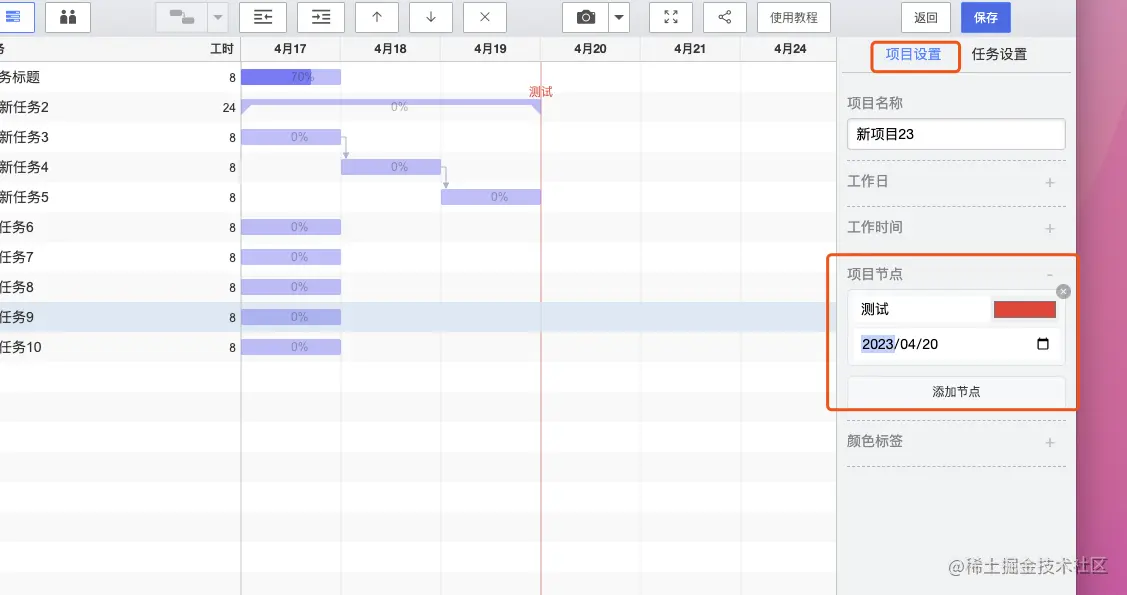1127x595 pixels.
Task: Click the 4月20 date header
Action: pyautogui.click(x=590, y=49)
